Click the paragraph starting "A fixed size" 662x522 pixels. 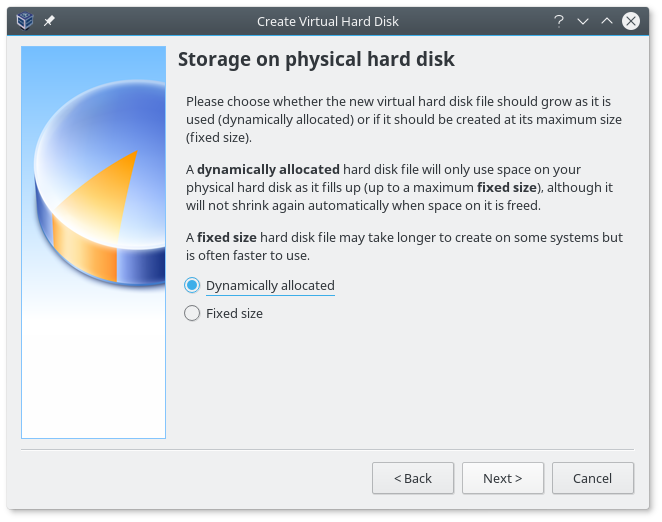404,246
